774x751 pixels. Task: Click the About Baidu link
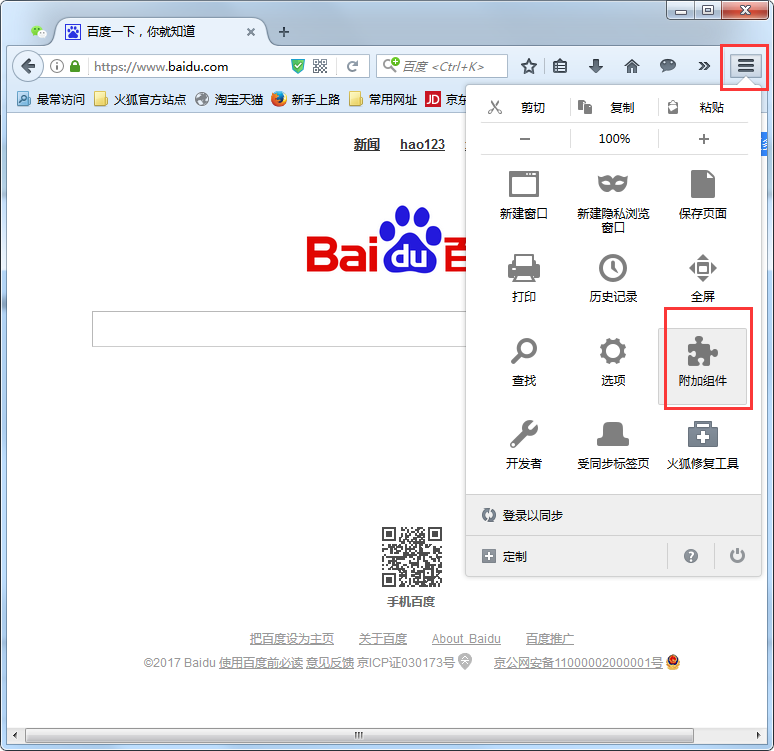point(466,638)
